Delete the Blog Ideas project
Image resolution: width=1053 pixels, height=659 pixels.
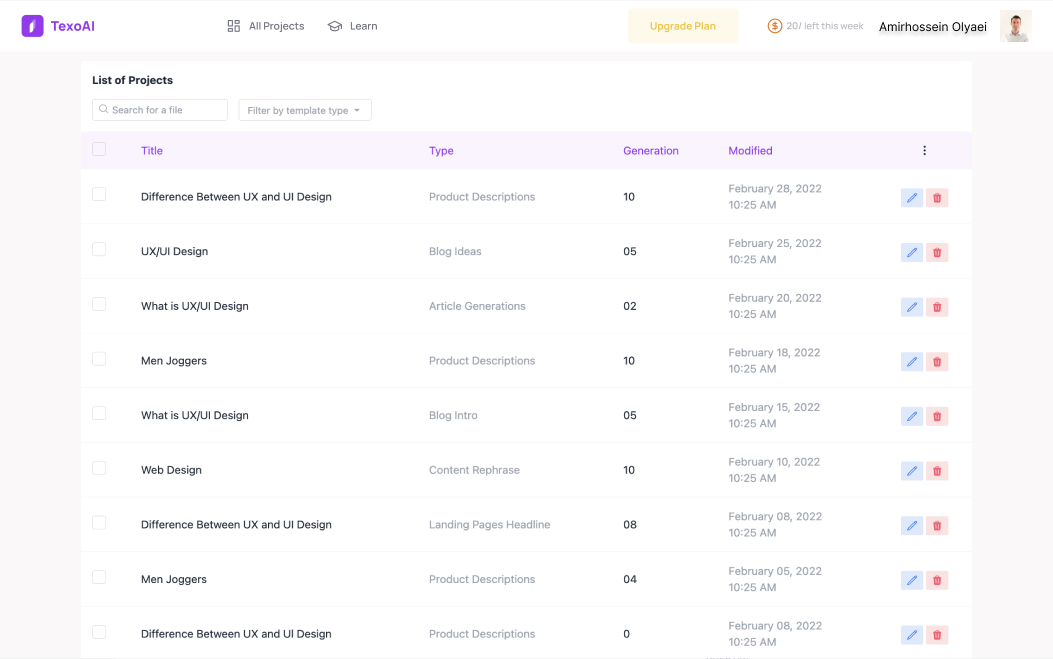pos(937,253)
